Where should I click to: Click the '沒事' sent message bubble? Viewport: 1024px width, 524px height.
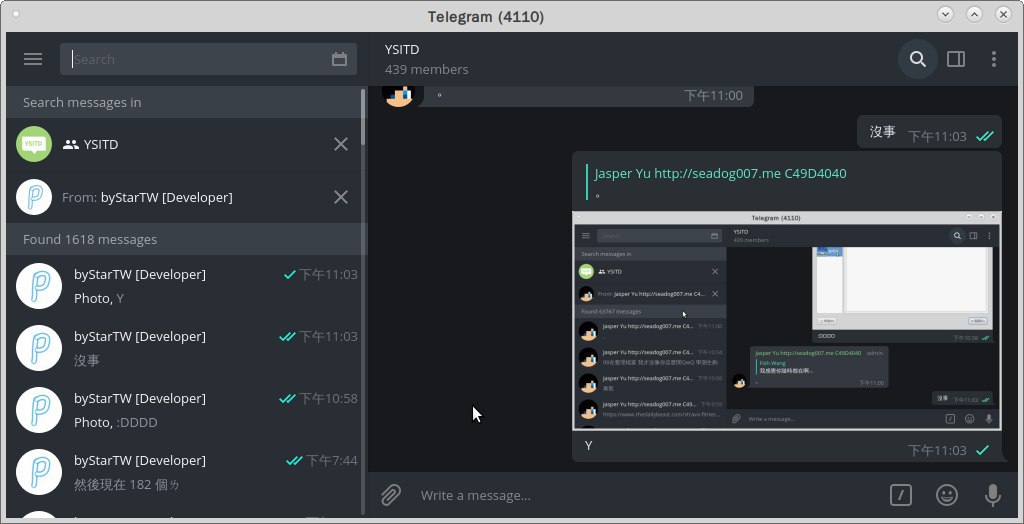[929, 132]
